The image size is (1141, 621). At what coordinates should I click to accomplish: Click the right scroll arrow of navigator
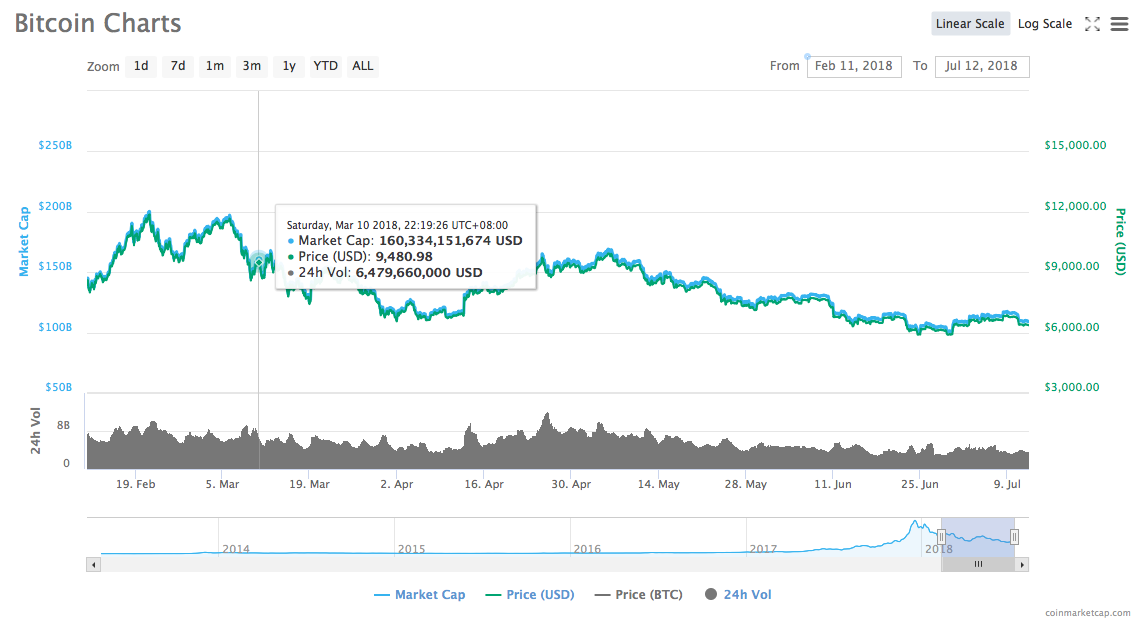(x=1022, y=564)
